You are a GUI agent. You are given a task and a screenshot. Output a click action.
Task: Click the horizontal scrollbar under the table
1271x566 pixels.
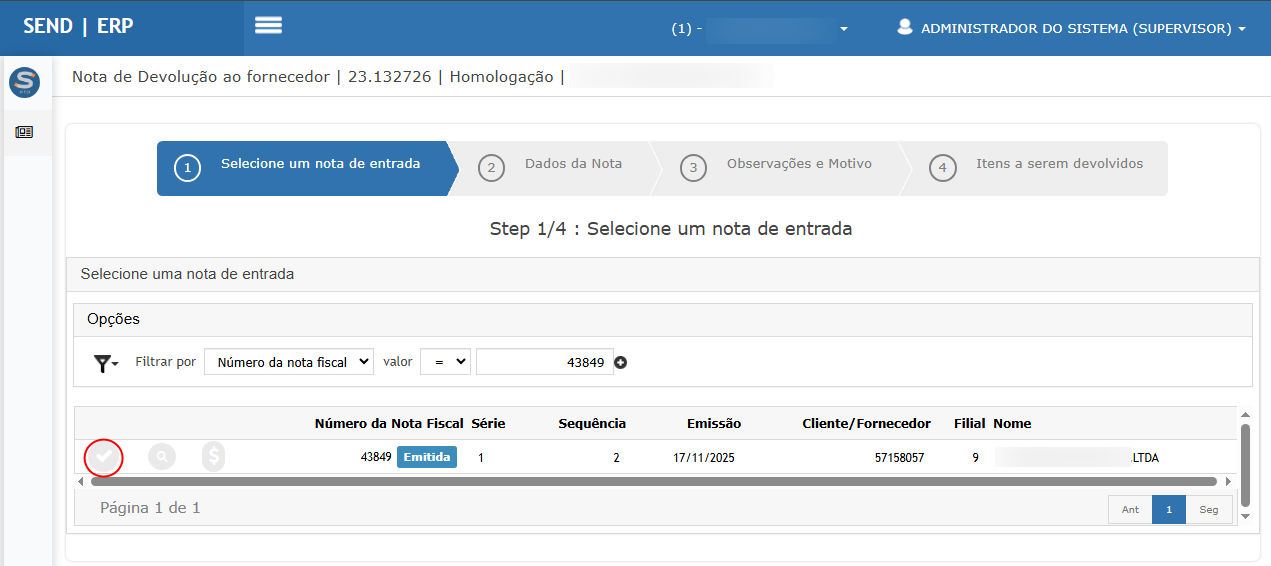click(x=650, y=482)
